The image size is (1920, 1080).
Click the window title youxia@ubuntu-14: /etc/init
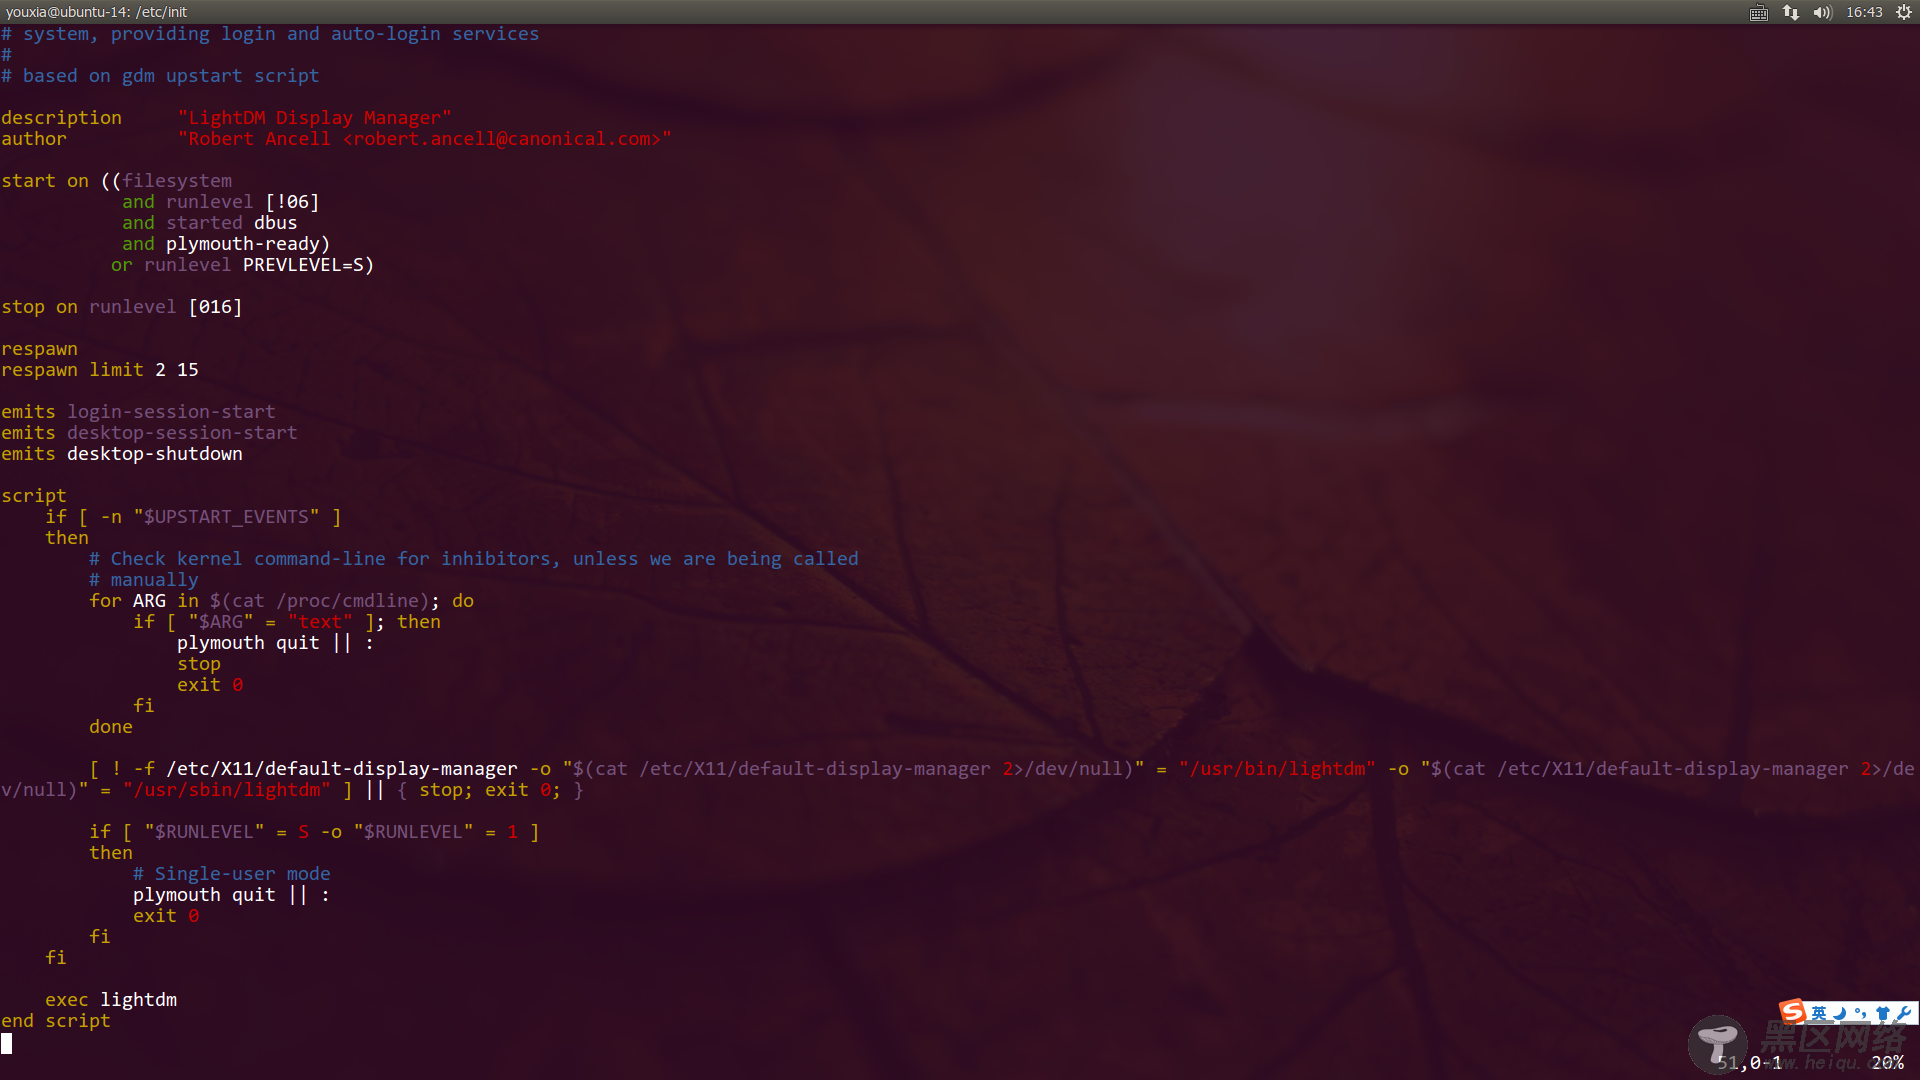96,12
